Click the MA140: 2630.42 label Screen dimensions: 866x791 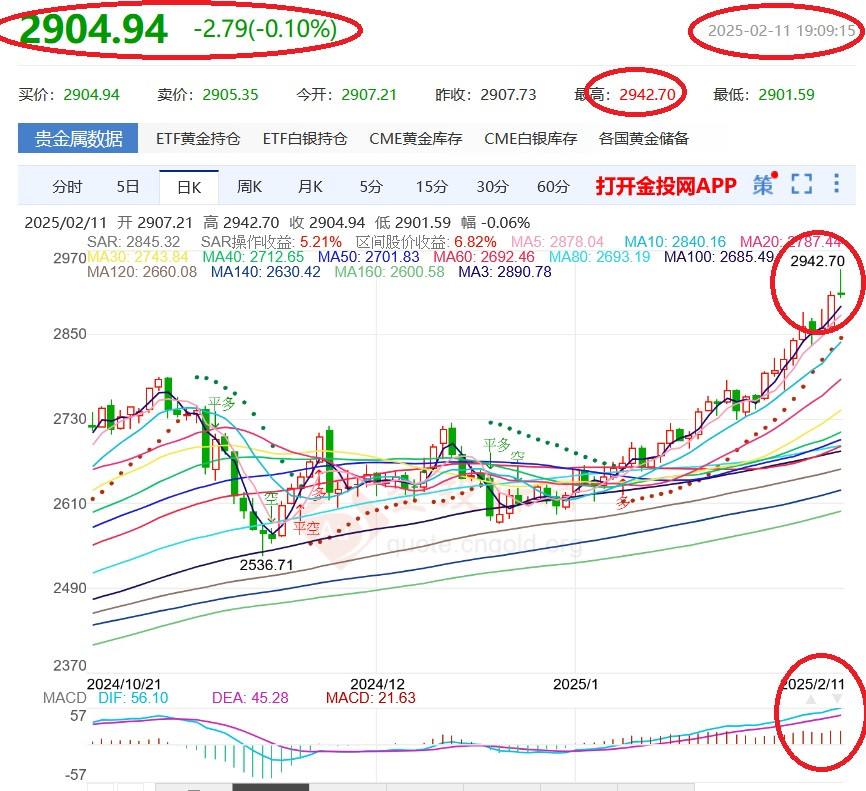[x=266, y=272]
